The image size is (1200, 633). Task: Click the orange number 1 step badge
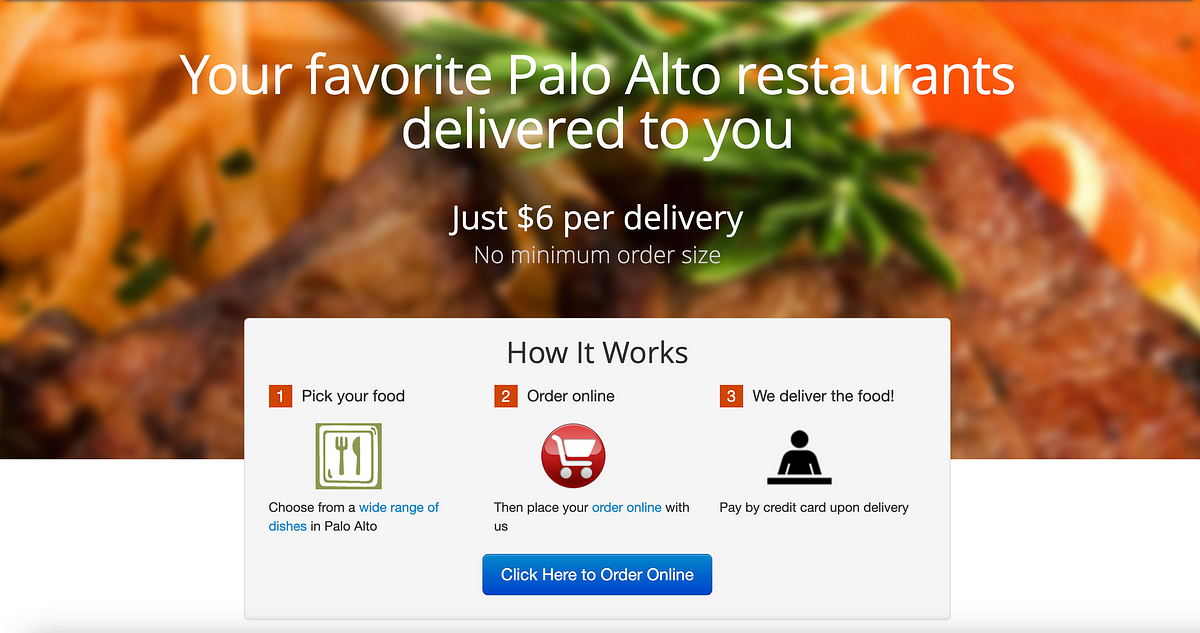[x=280, y=396]
